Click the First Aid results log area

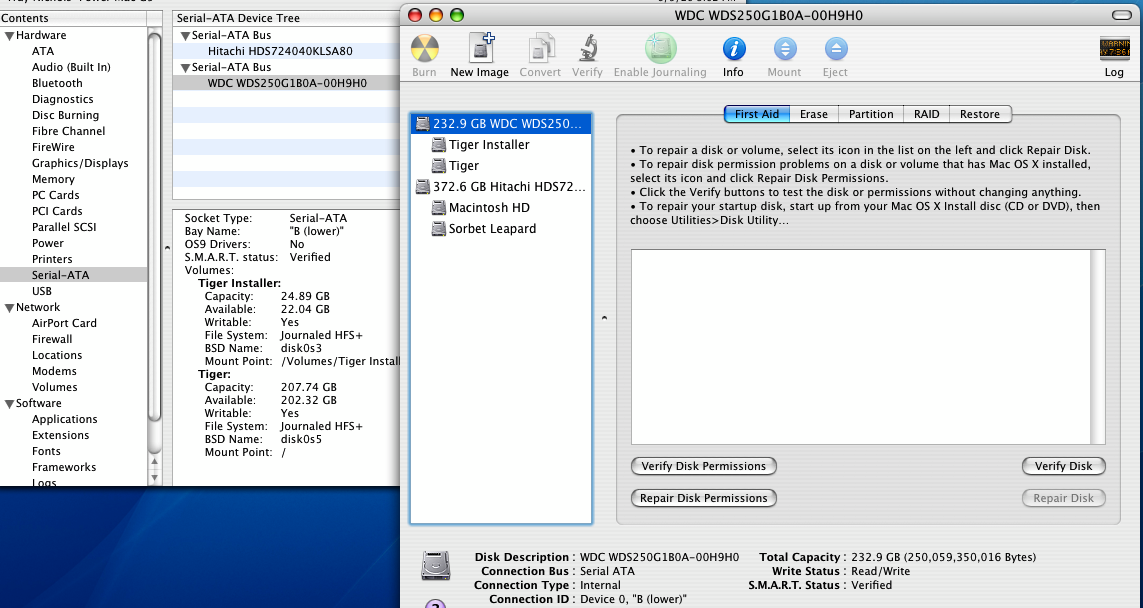click(x=867, y=347)
